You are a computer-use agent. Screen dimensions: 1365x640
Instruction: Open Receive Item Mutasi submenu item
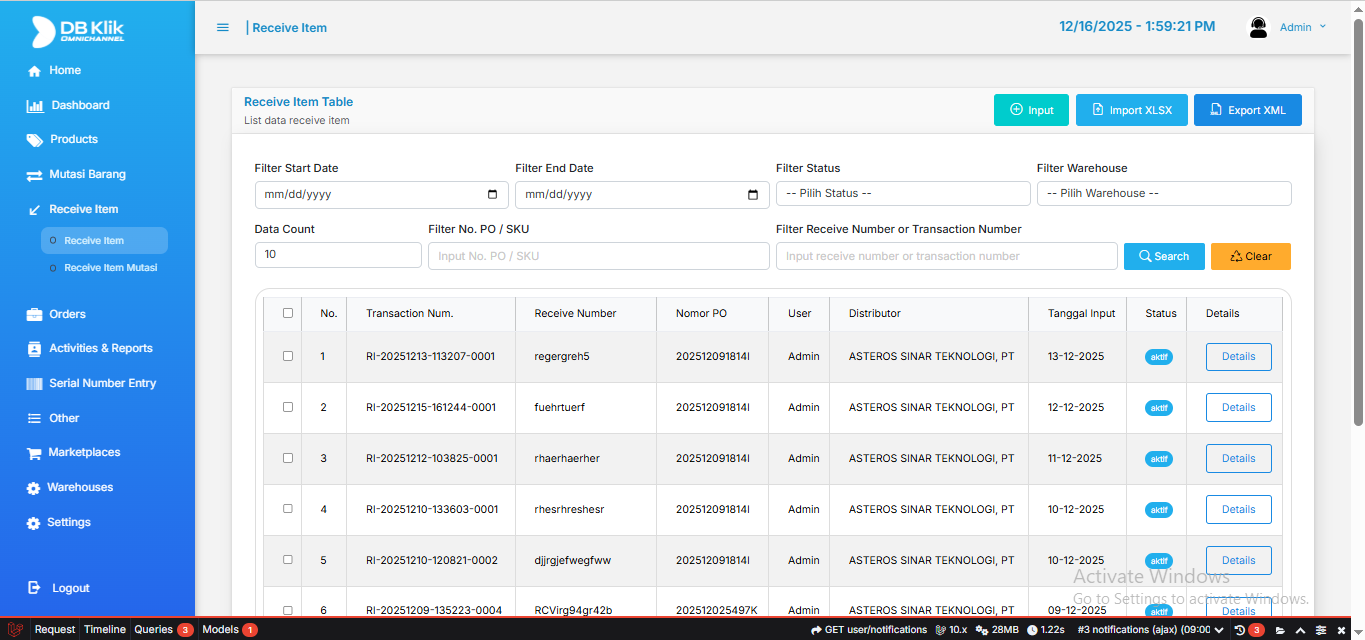[x=110, y=268]
